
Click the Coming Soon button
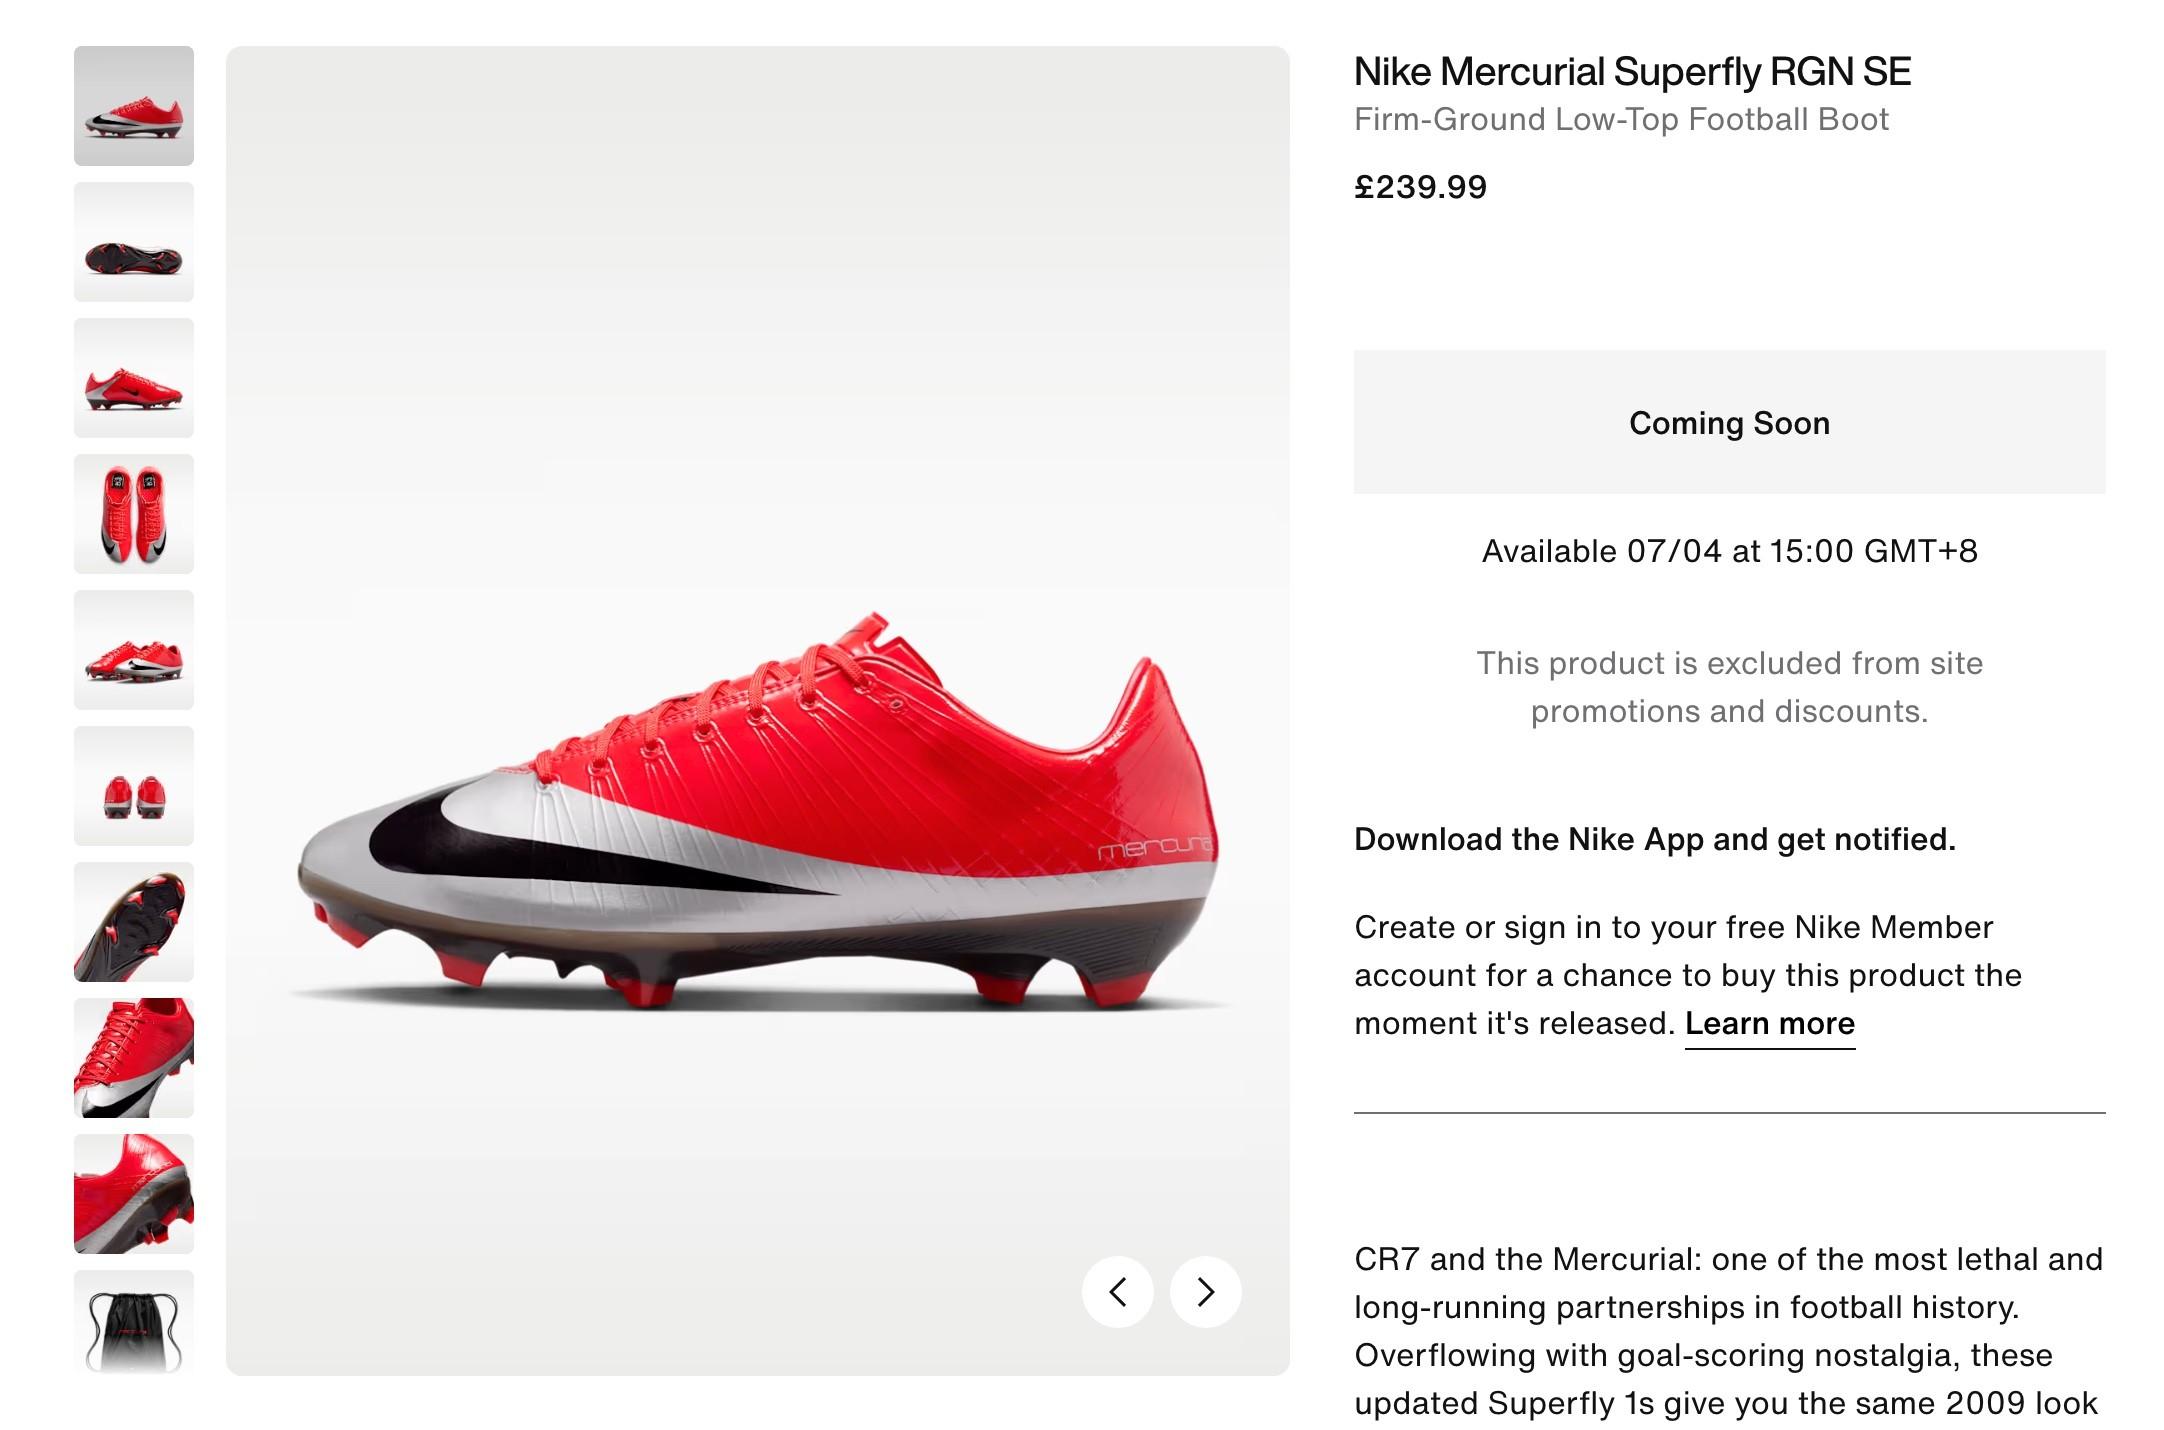pyautogui.click(x=1729, y=422)
